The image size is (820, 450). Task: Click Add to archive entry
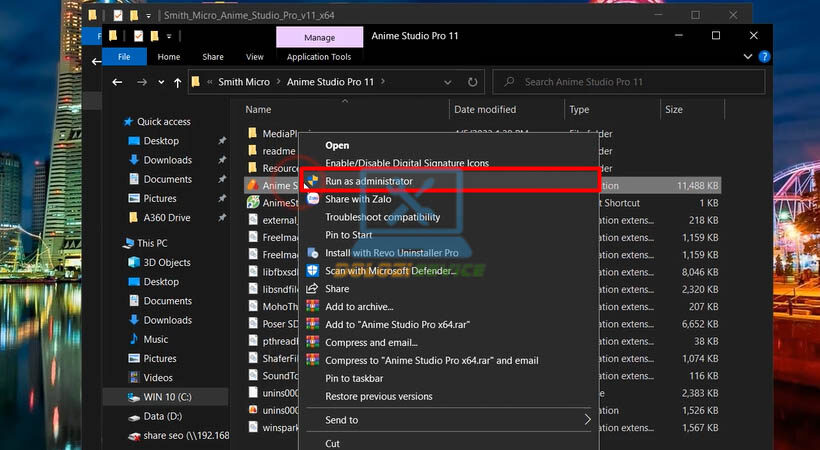click(359, 307)
